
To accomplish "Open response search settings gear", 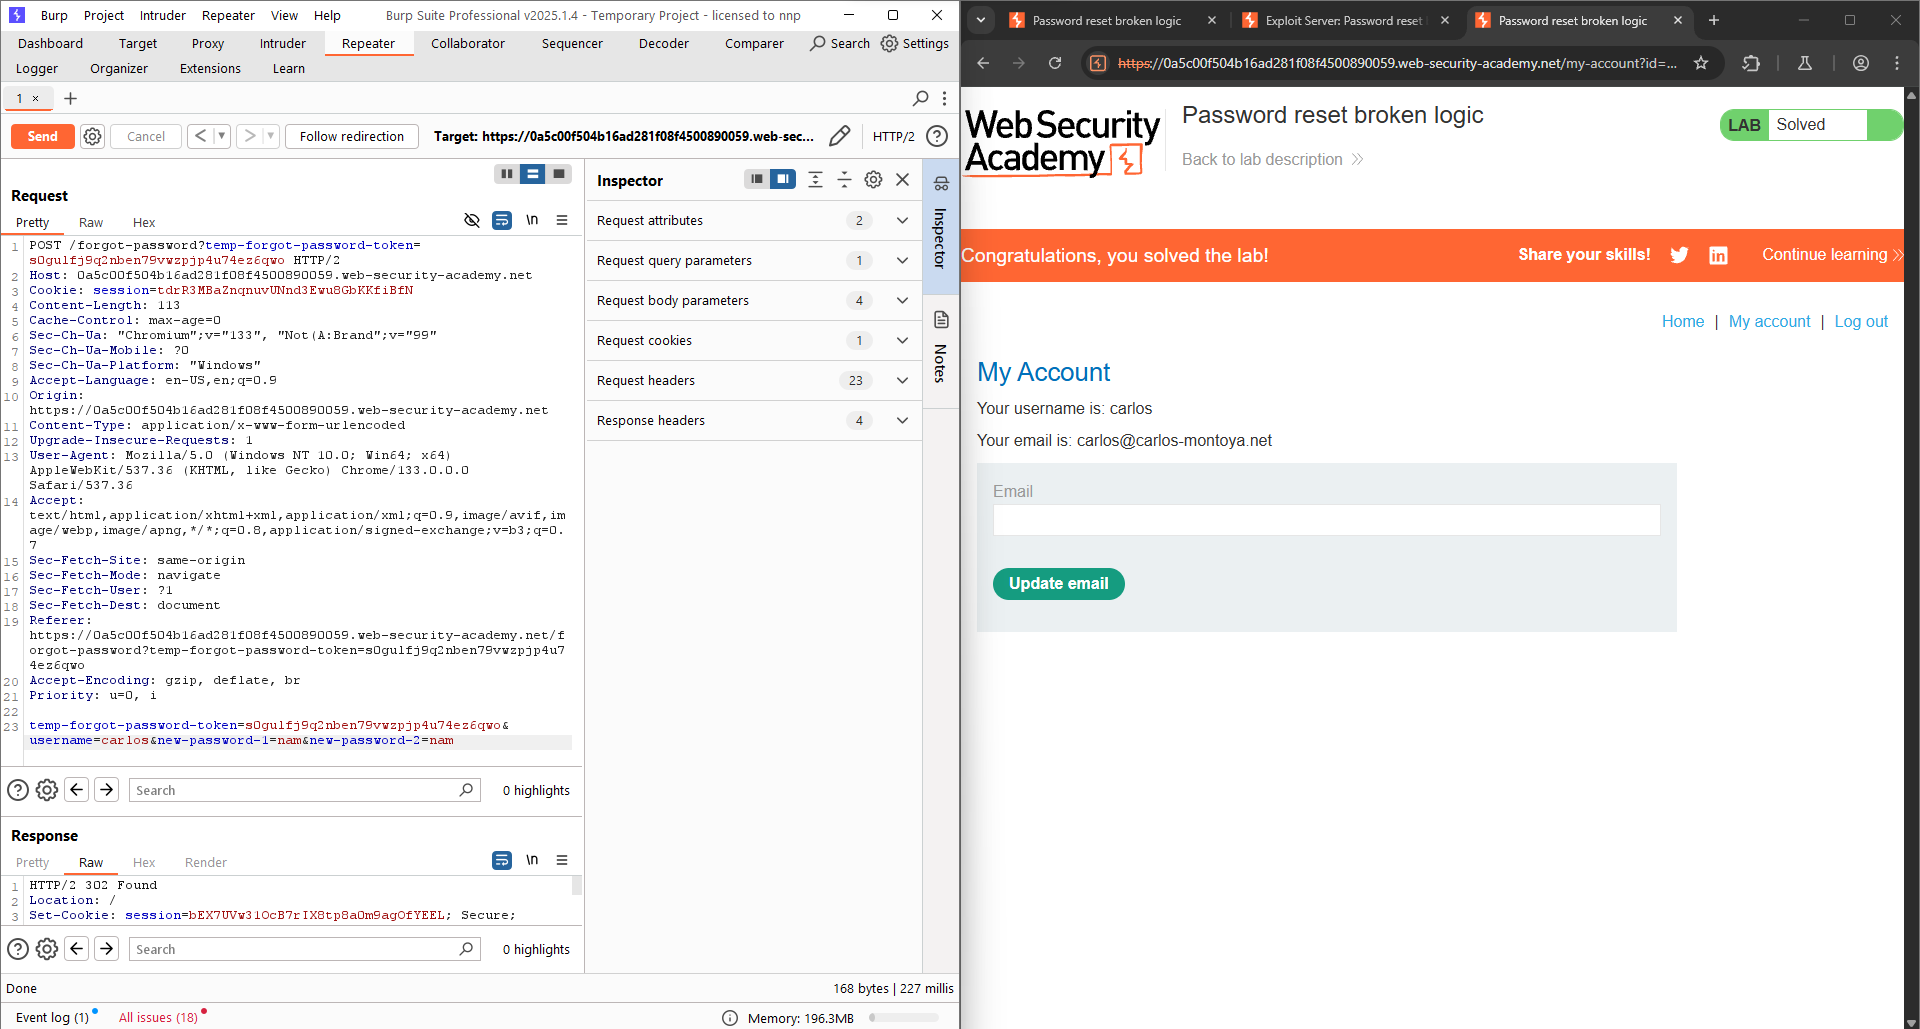I will [47, 949].
